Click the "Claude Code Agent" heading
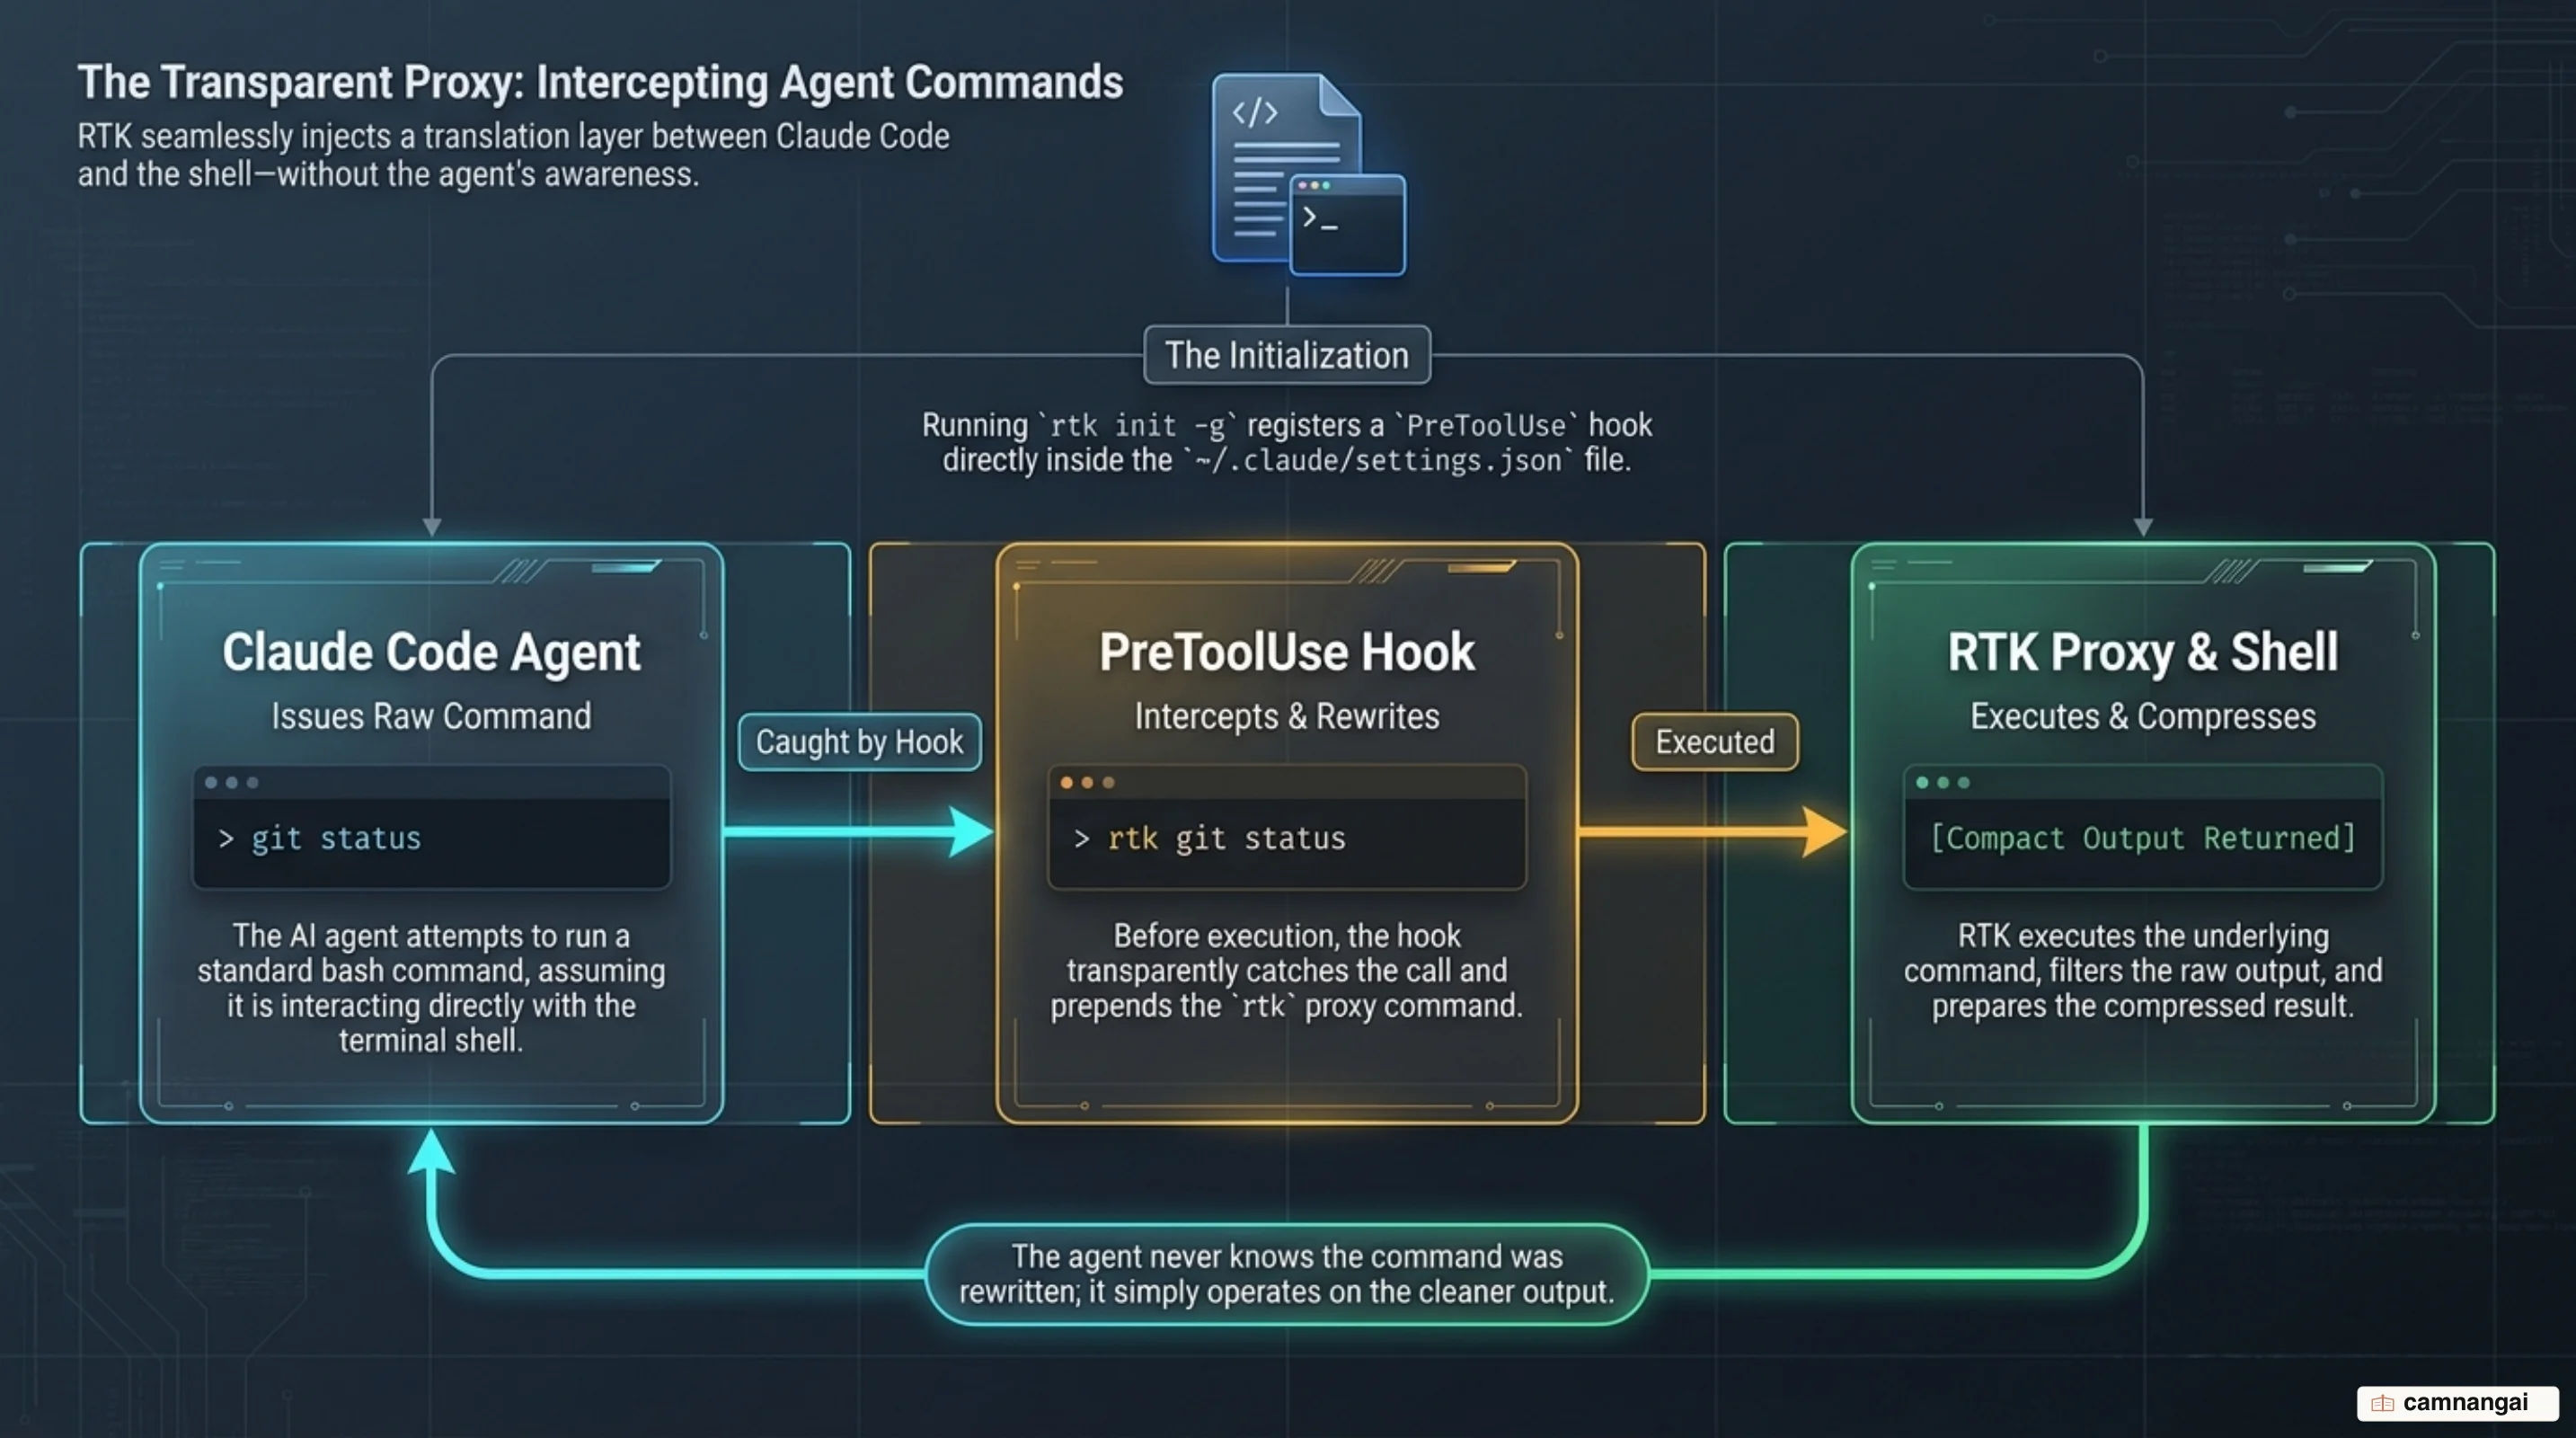Viewport: 2576px width, 1438px height. pyautogui.click(x=431, y=653)
